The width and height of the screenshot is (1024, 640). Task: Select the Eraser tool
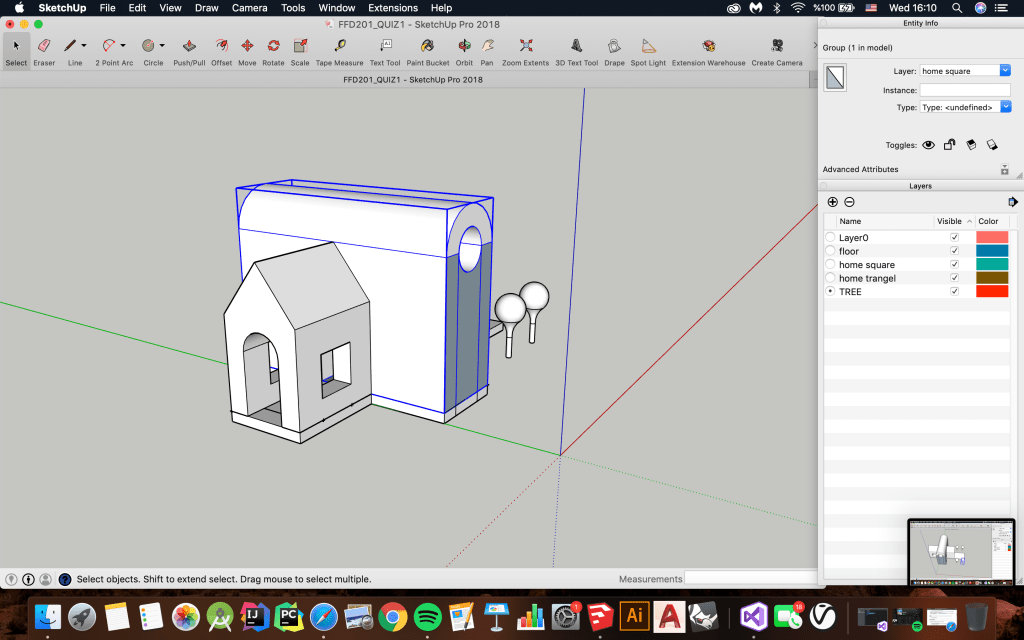click(x=44, y=46)
